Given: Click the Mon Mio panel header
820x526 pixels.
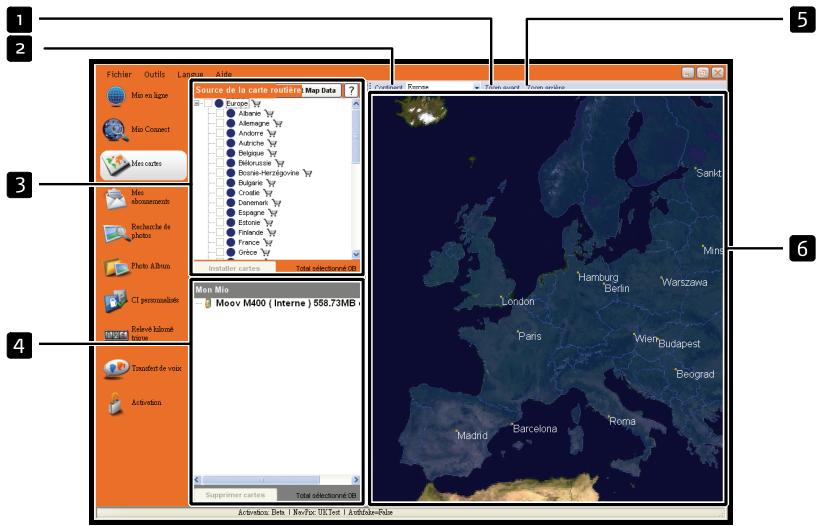Looking at the screenshot, I should tap(277, 290).
